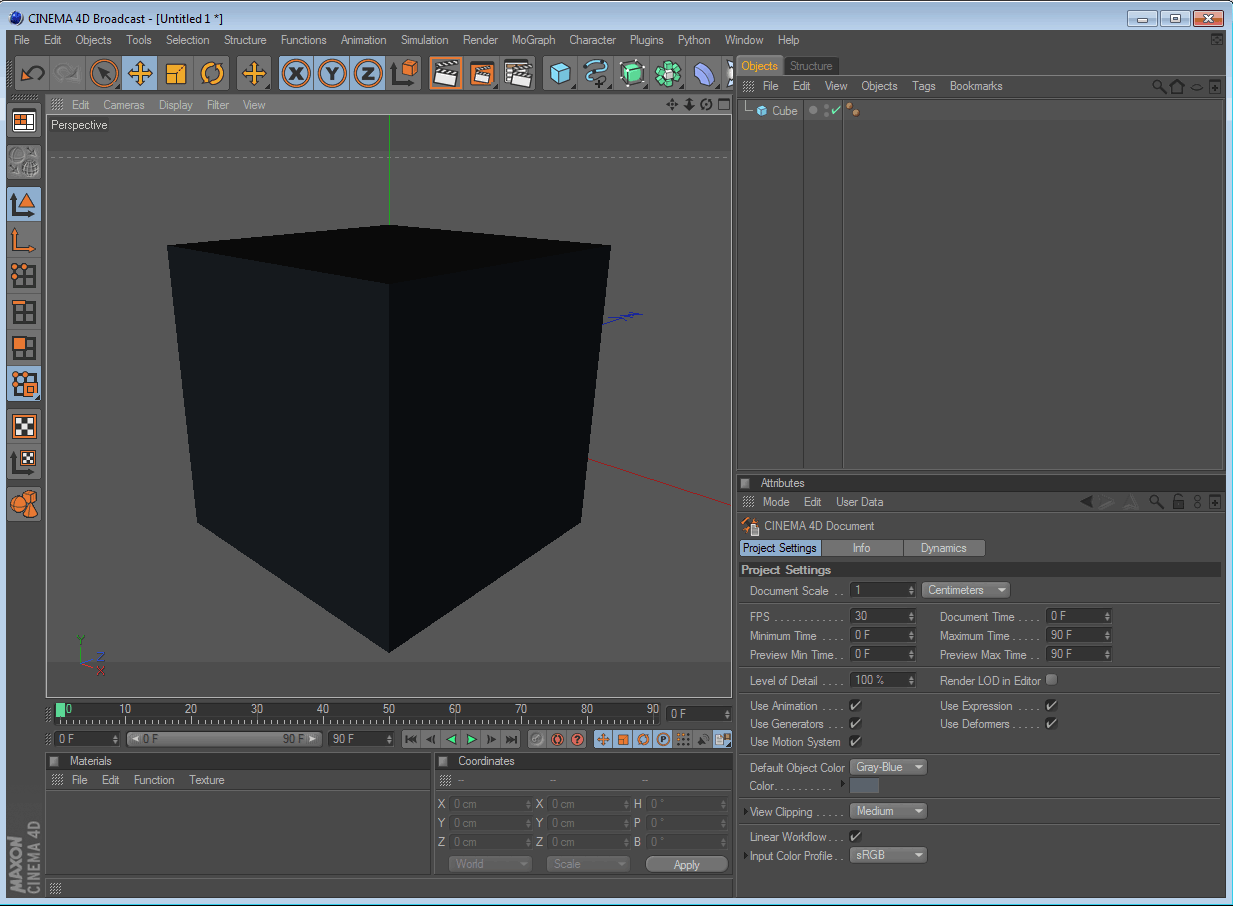This screenshot has height=906, width=1233.
Task: Render the active view
Action: tap(446, 73)
